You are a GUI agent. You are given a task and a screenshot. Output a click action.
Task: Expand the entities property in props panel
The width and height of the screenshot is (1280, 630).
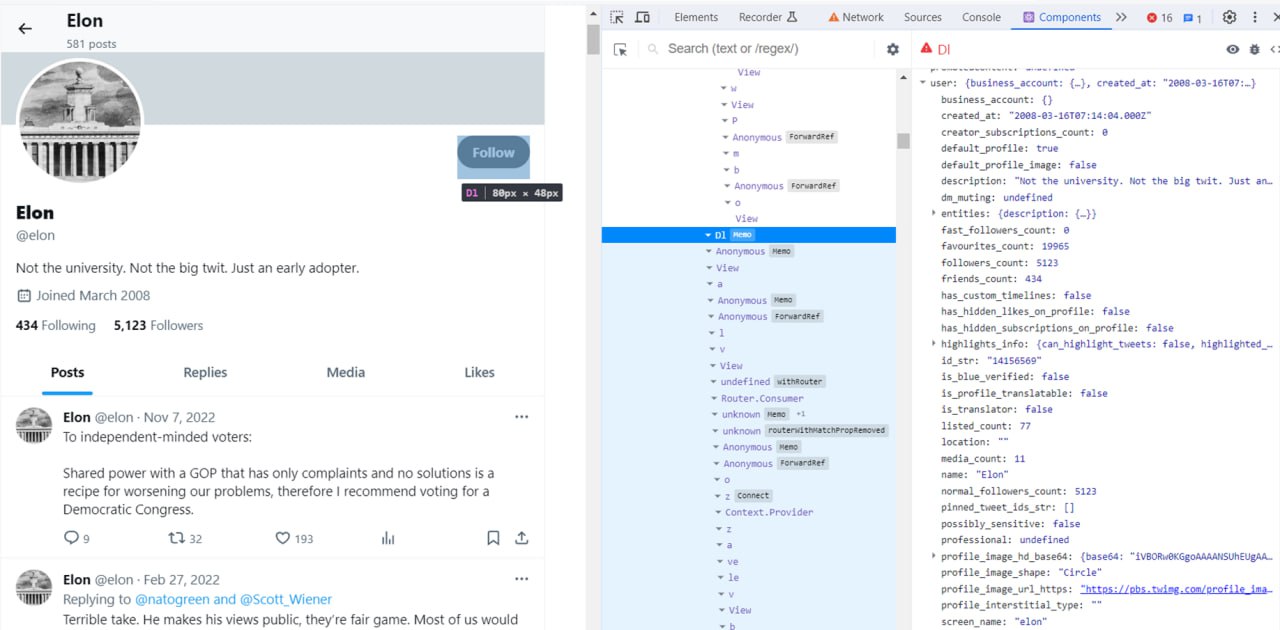934,214
